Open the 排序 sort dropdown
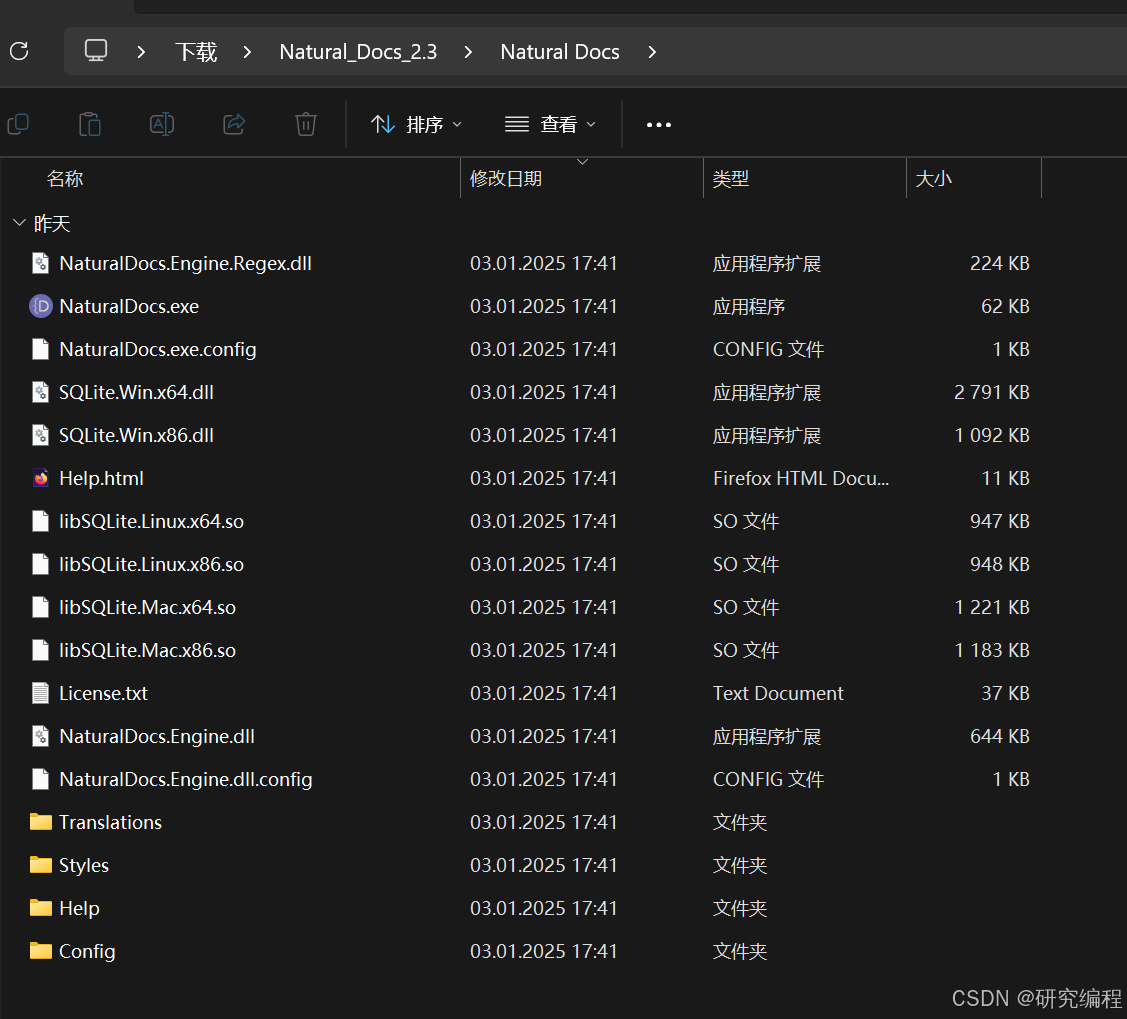Screen dimensions: 1127x1019 tap(417, 124)
